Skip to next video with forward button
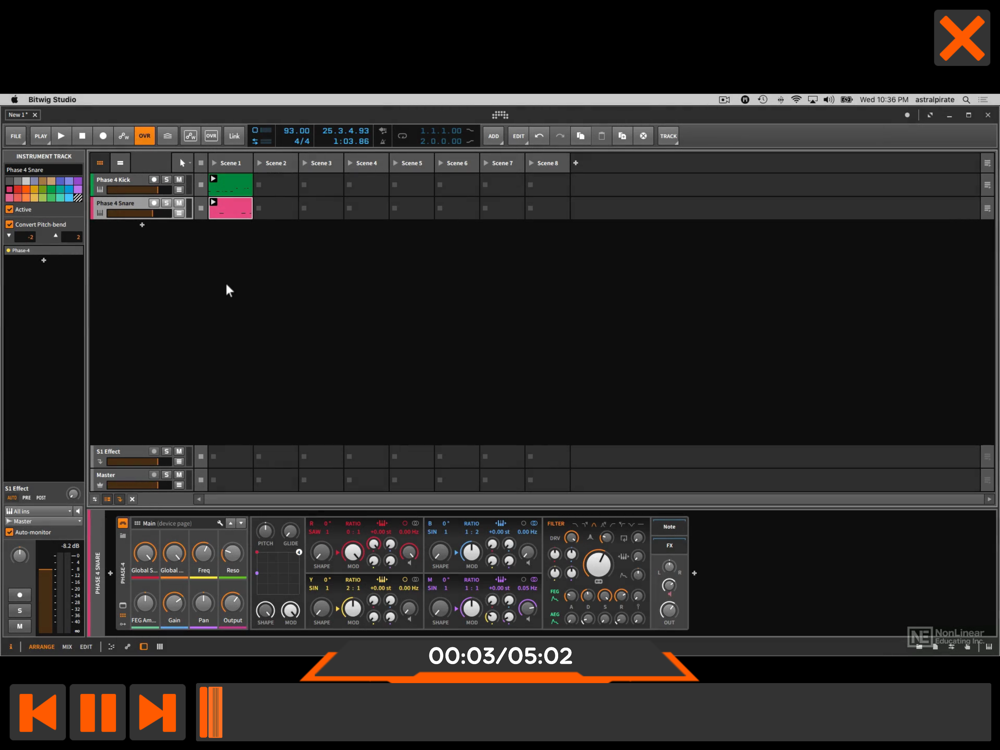 pos(157,712)
